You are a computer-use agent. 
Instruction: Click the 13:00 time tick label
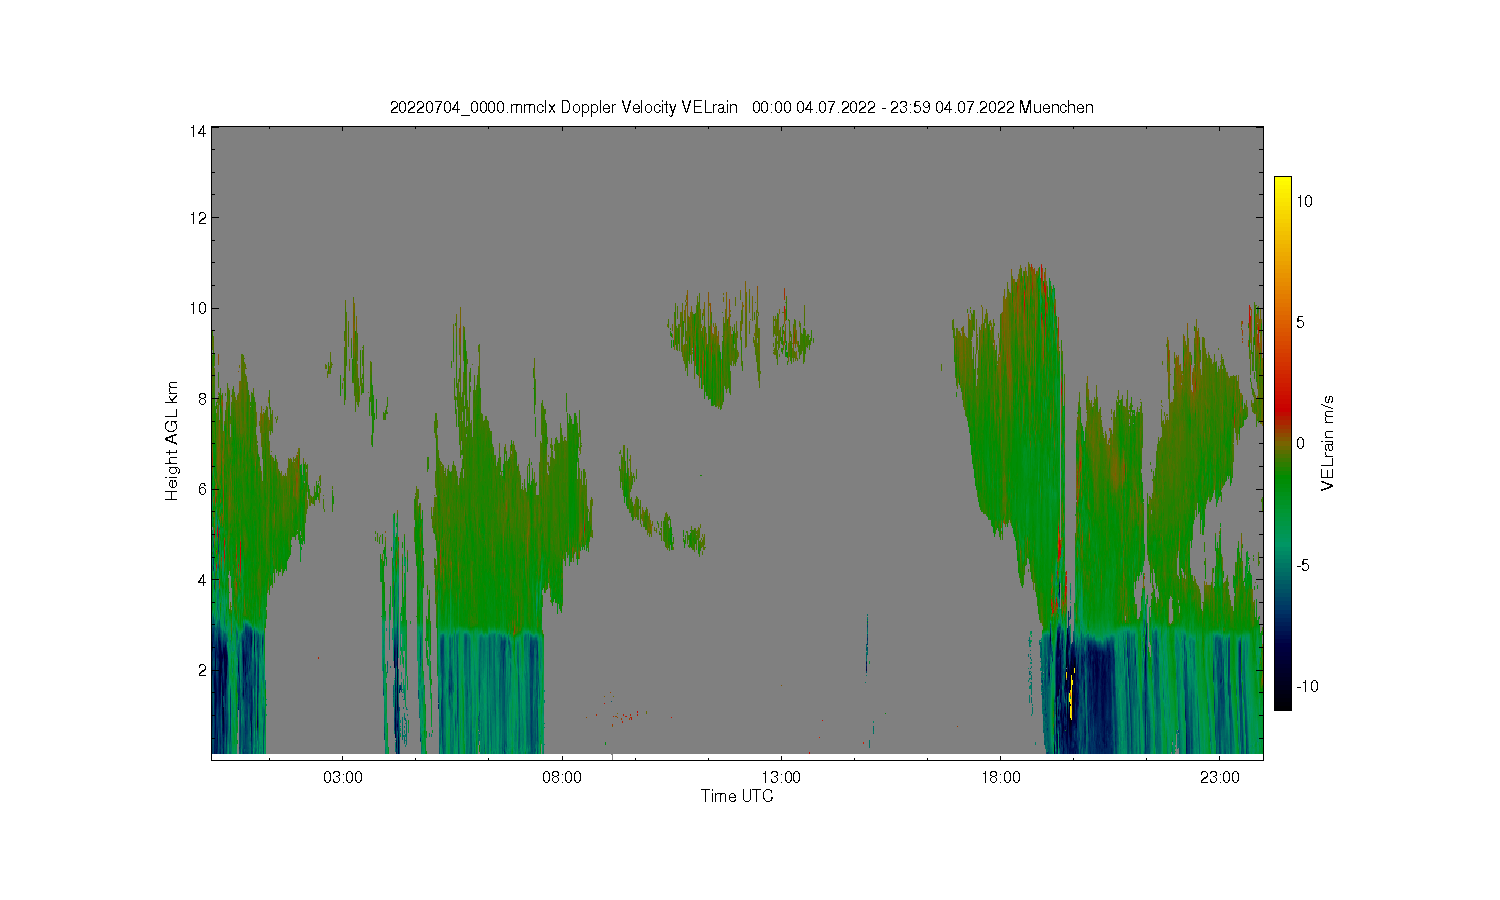(781, 778)
